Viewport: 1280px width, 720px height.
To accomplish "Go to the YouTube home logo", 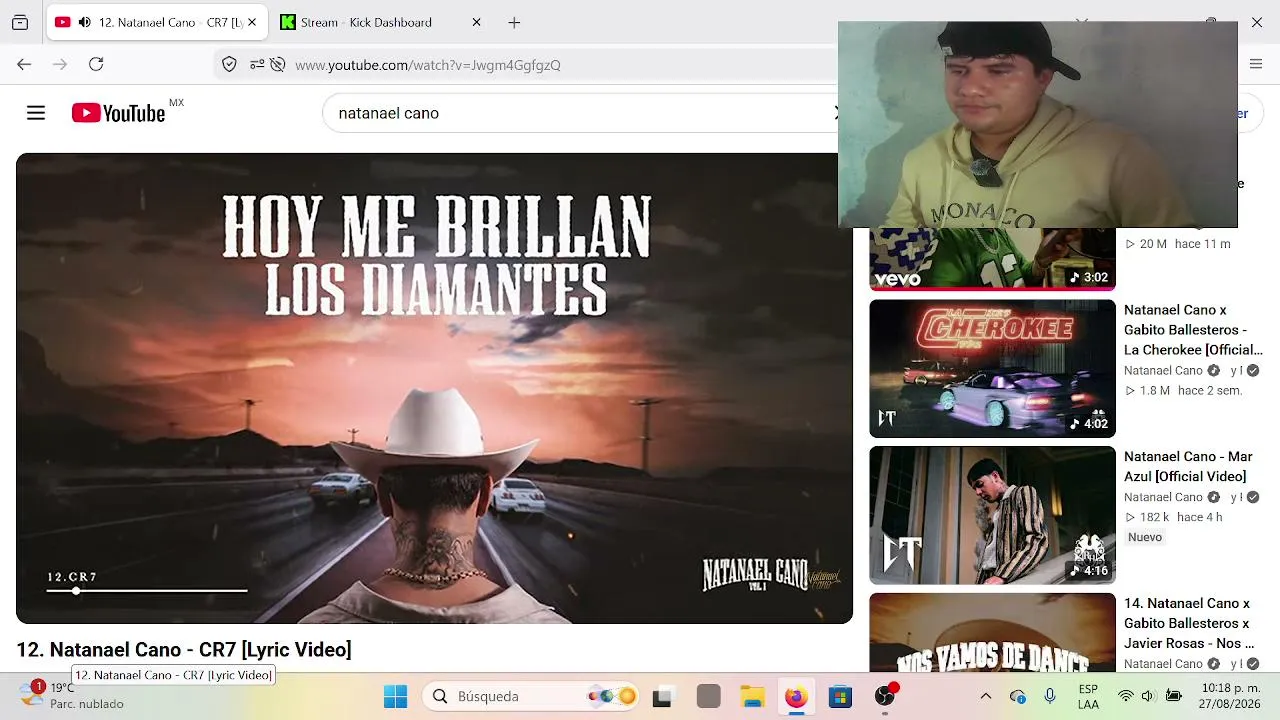I will coord(119,113).
